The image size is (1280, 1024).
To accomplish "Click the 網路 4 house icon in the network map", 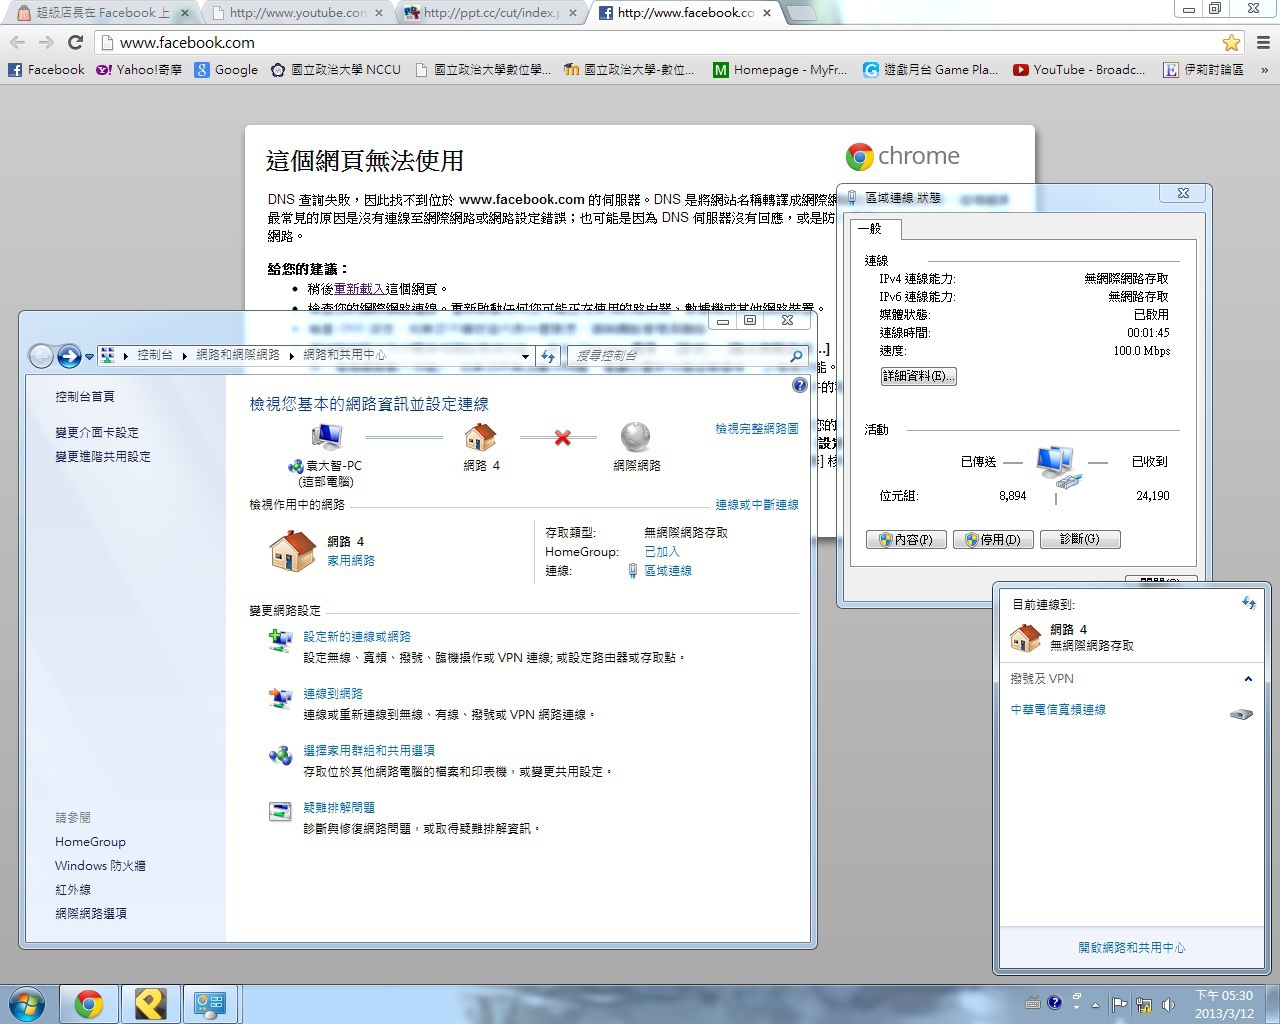I will click(480, 437).
